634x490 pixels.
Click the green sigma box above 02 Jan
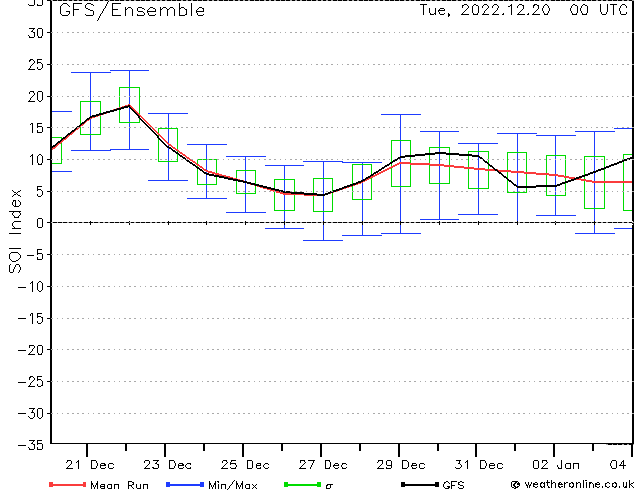click(x=556, y=175)
